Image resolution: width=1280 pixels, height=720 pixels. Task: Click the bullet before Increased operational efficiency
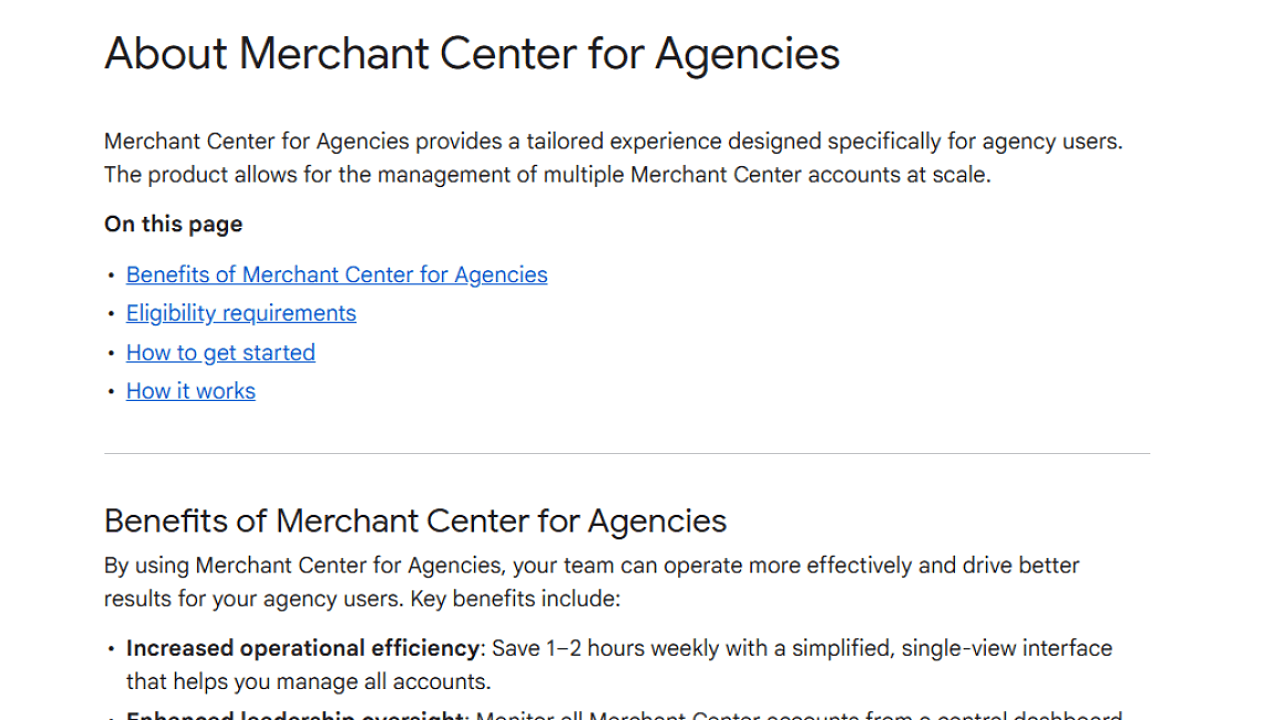point(112,649)
